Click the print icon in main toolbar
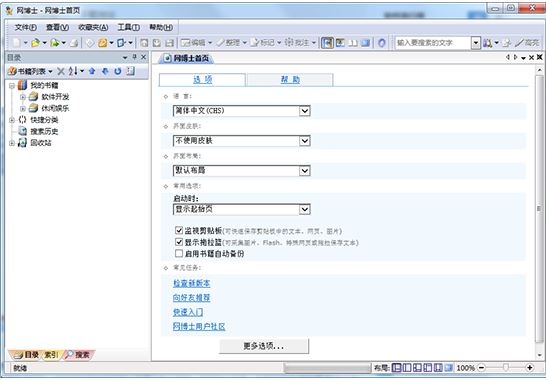Viewport: 546px width, 380px height. click(x=74, y=43)
